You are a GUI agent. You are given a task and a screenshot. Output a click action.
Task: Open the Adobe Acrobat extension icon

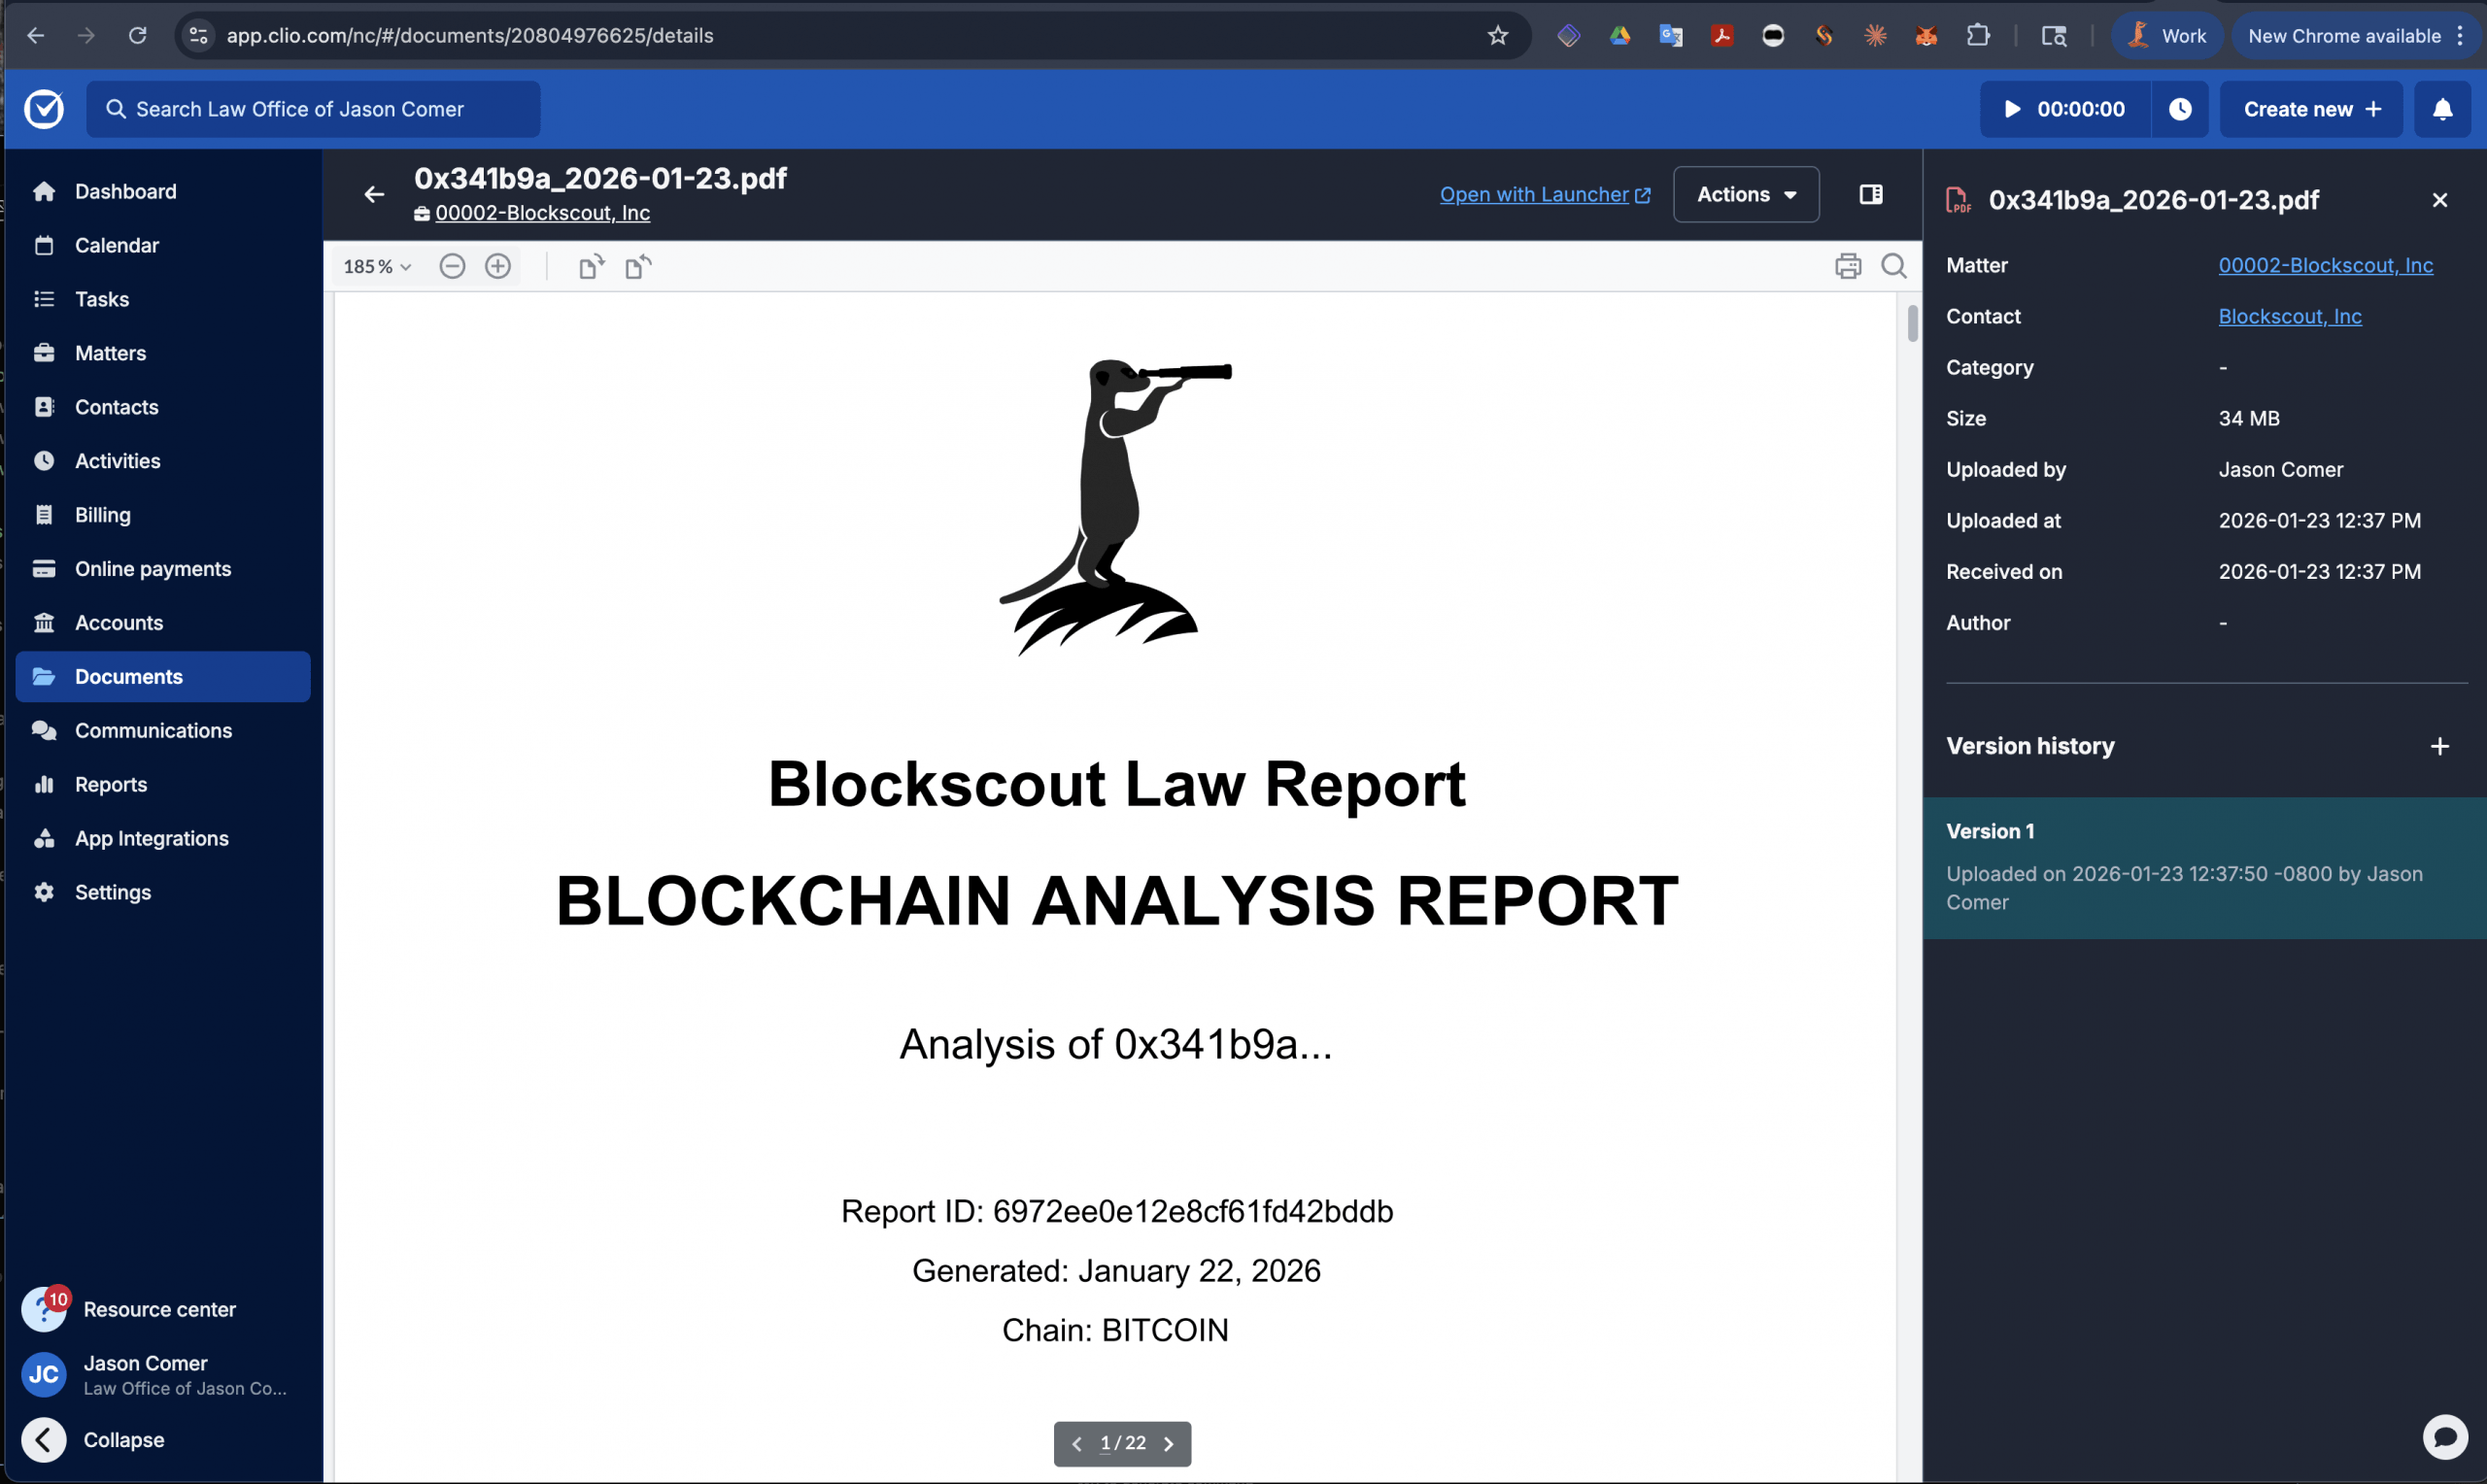tap(1721, 36)
